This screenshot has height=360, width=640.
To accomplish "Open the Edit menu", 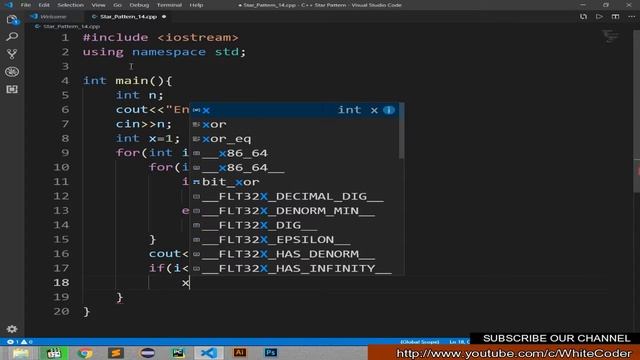I will coord(44,5).
